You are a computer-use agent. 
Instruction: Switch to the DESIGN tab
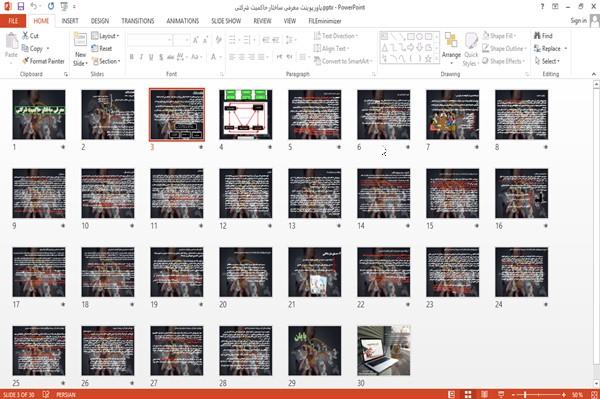tap(99, 21)
